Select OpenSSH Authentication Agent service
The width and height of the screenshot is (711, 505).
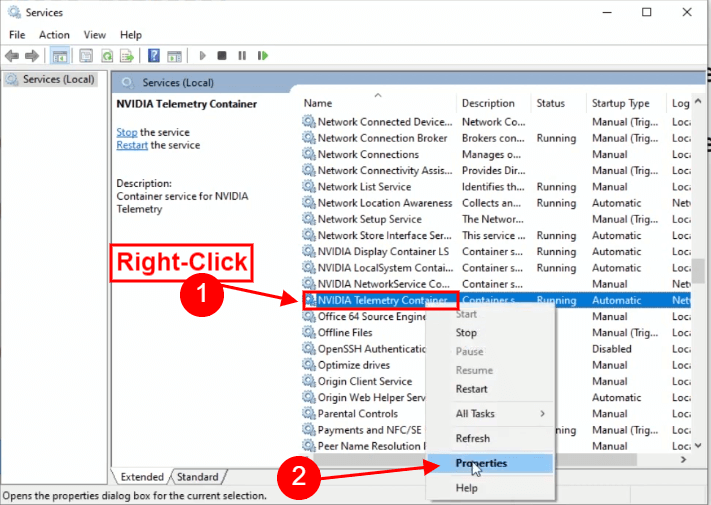364,349
